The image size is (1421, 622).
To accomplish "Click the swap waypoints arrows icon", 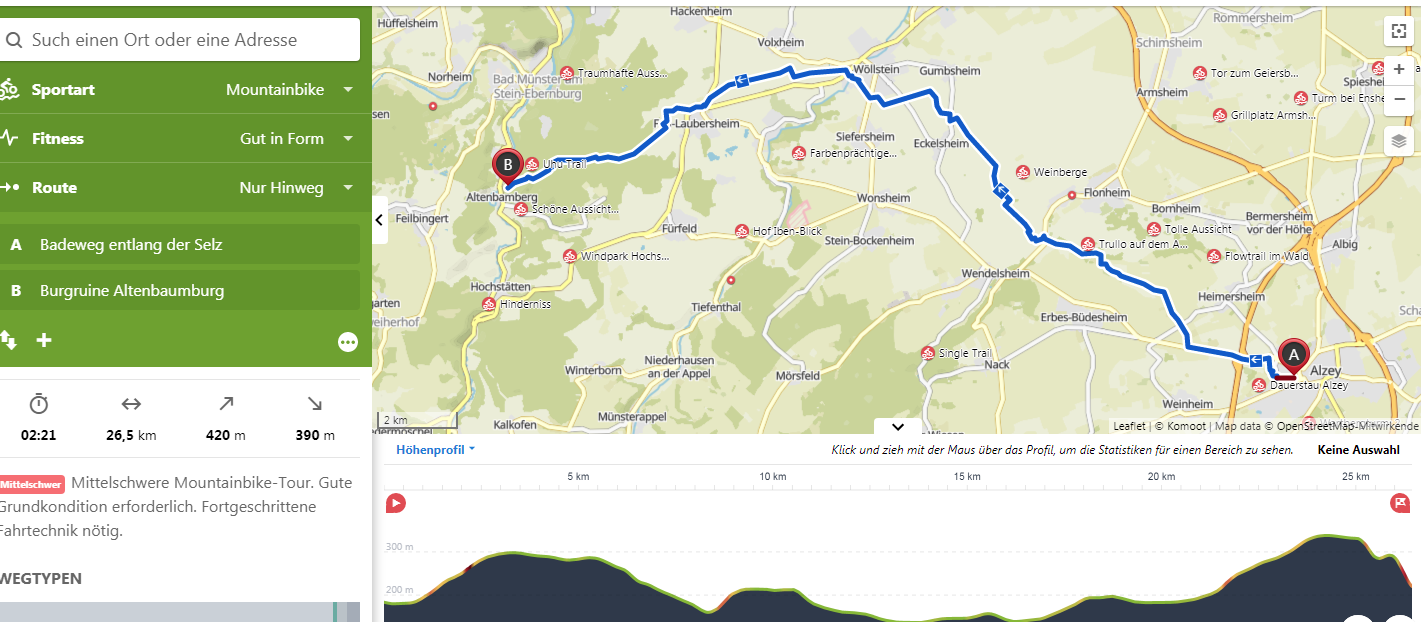I will pyautogui.click(x=8, y=340).
